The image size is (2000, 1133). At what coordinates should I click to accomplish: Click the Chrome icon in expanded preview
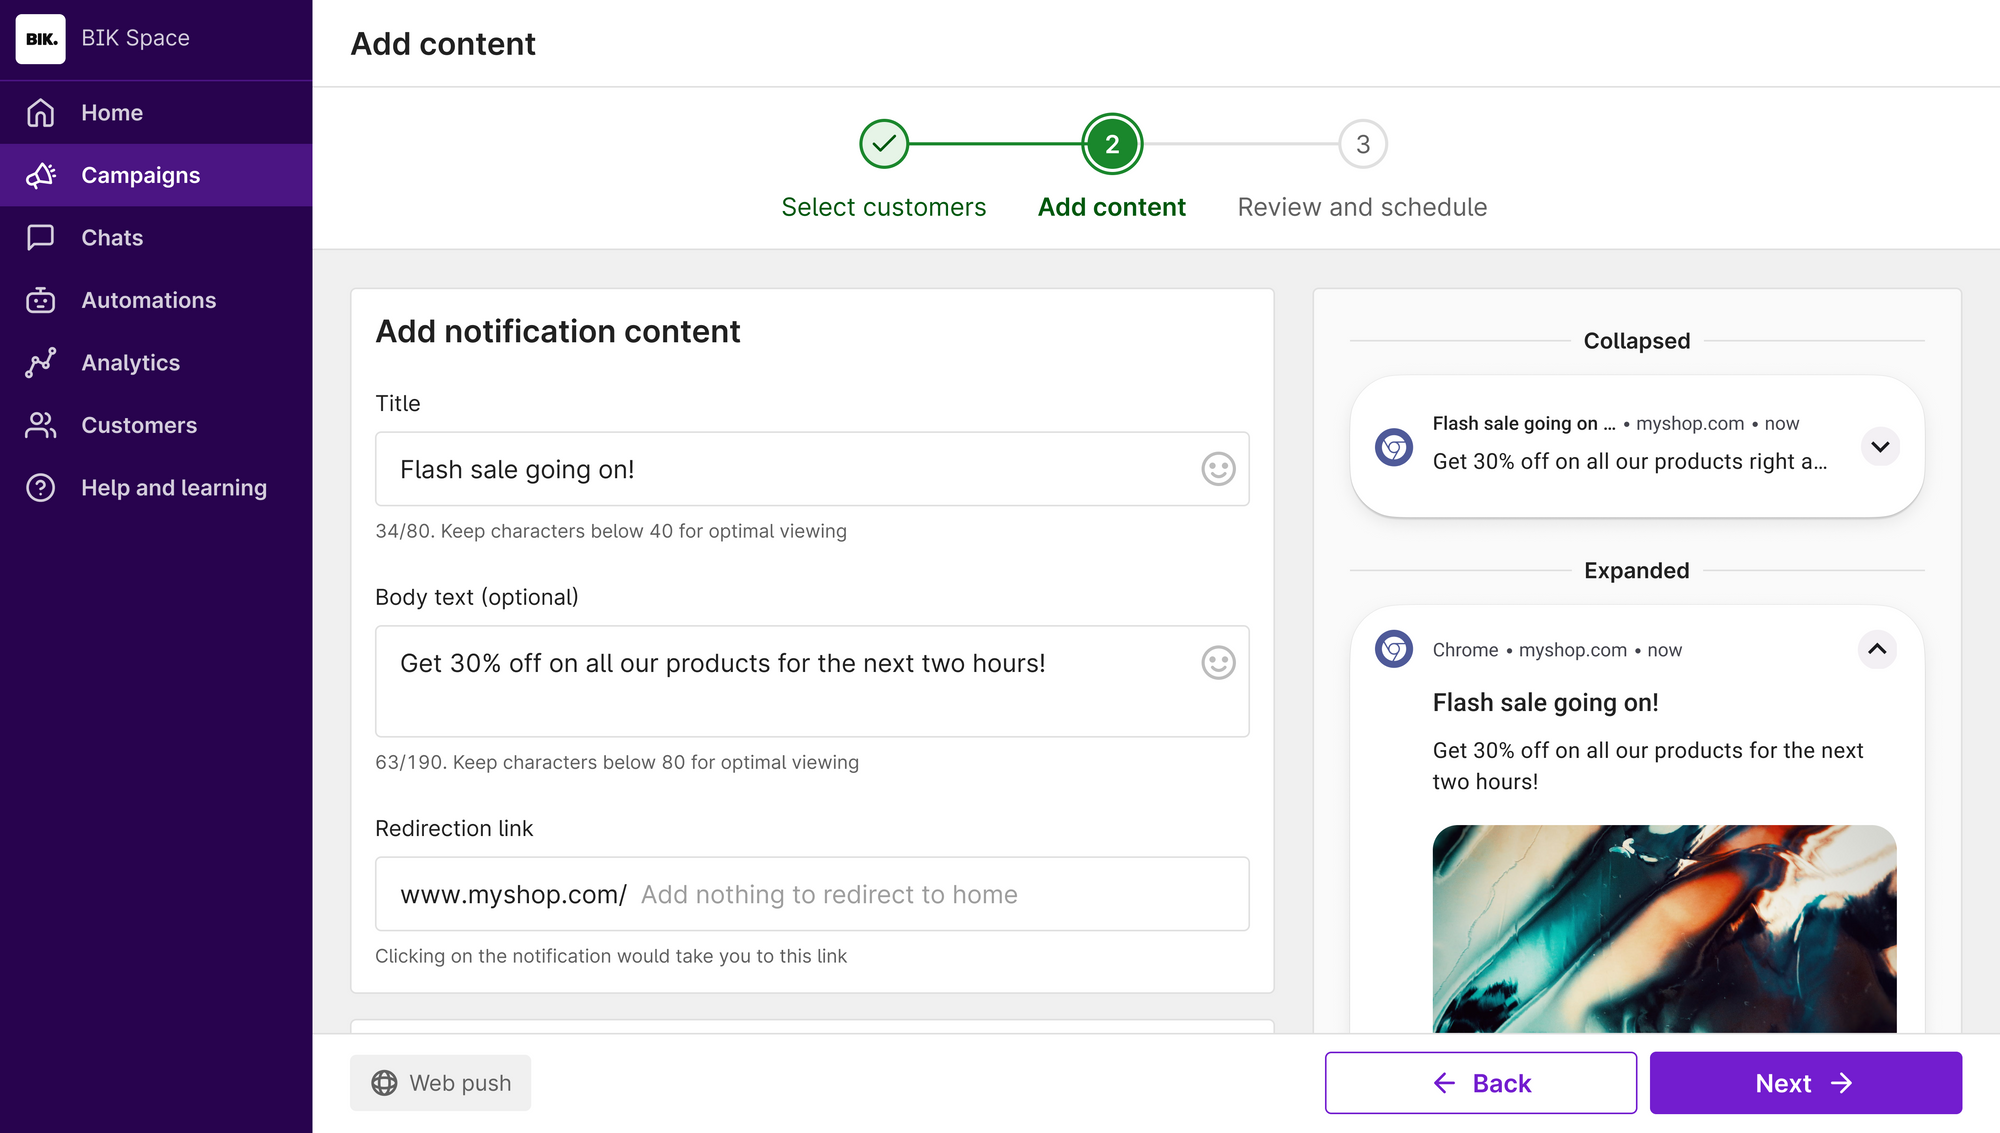[1393, 650]
